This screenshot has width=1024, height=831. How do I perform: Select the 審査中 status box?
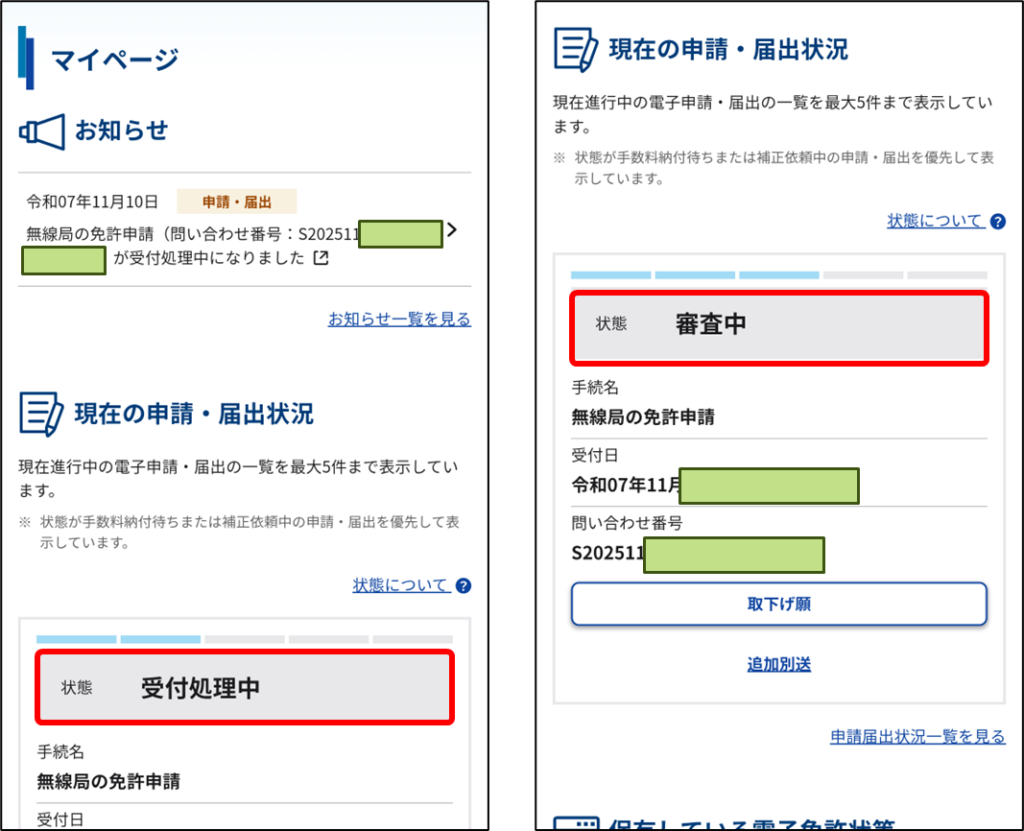[778, 325]
